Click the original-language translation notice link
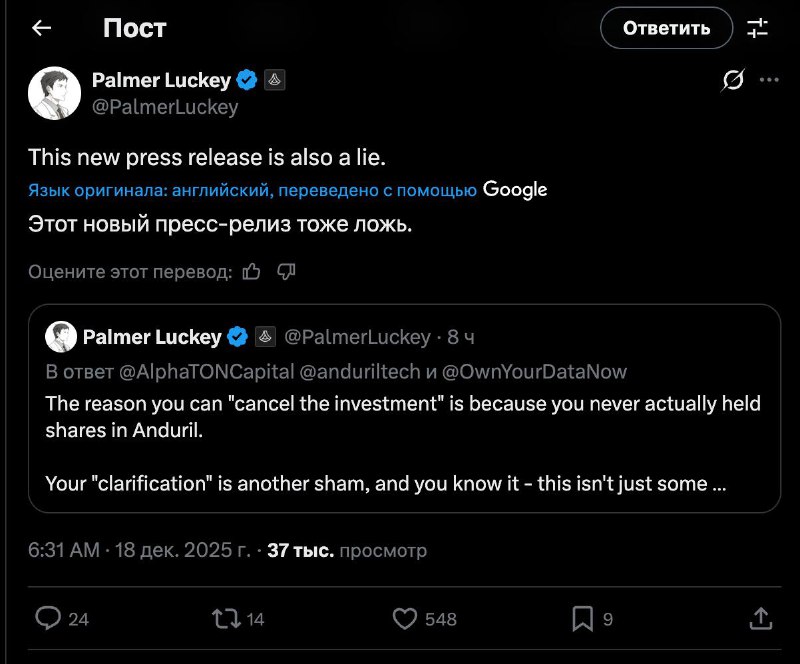800x664 pixels. pyautogui.click(x=252, y=190)
